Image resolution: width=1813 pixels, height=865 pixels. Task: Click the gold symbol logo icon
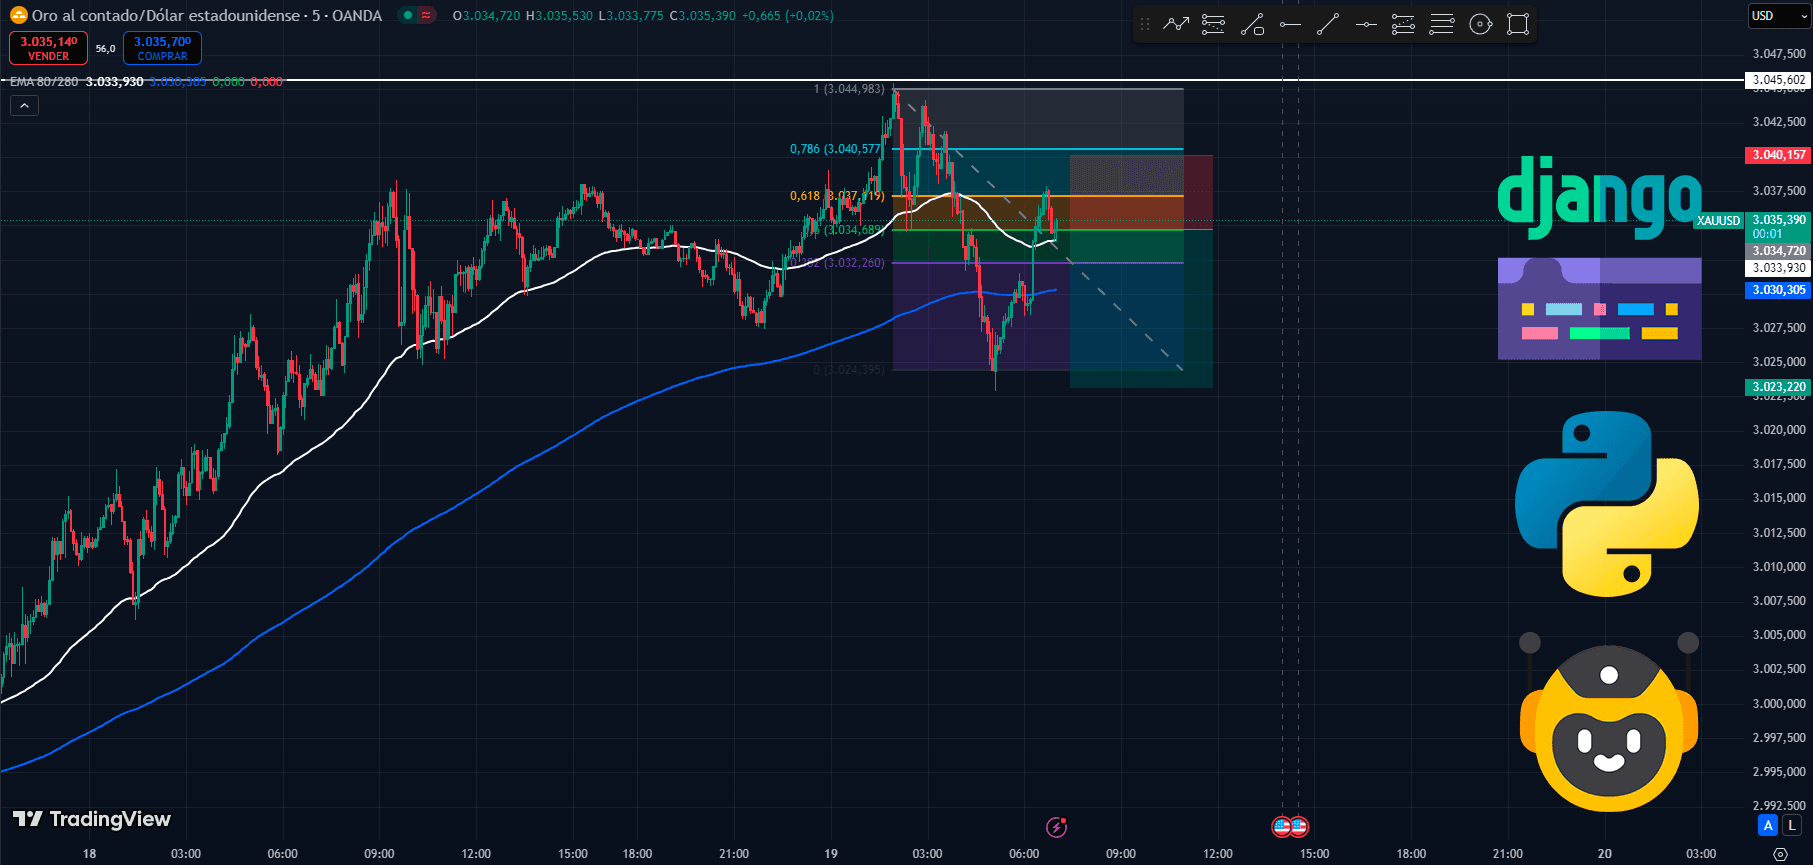pyautogui.click(x=18, y=15)
